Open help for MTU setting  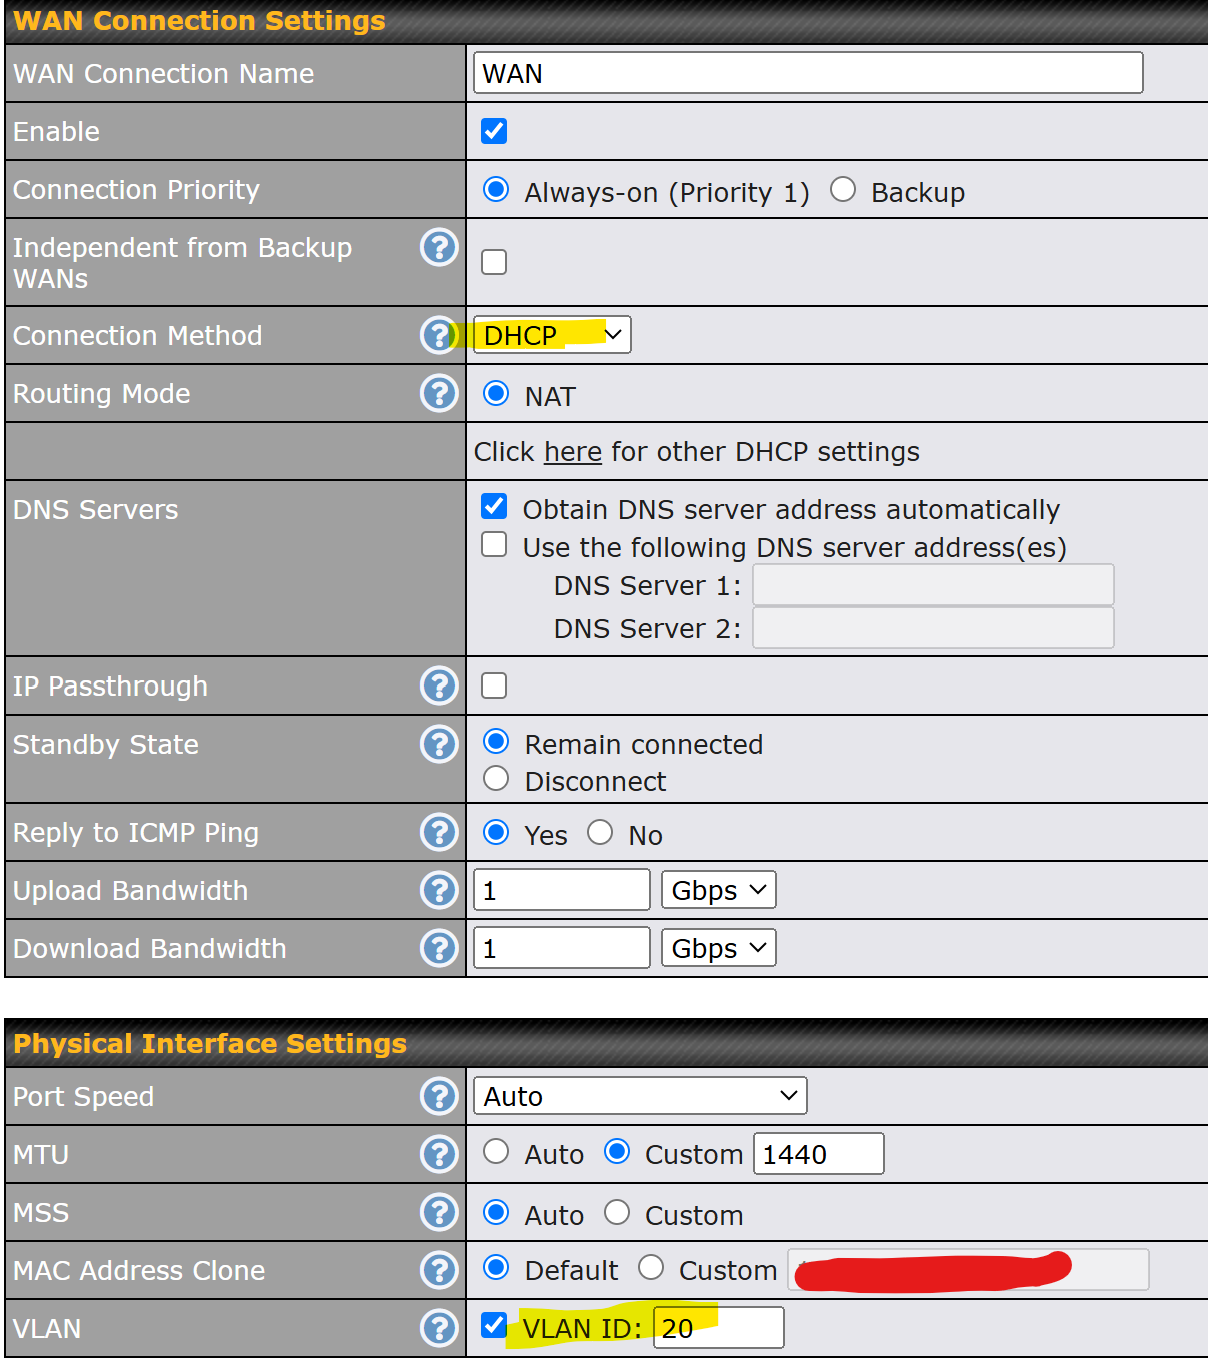(x=439, y=1153)
